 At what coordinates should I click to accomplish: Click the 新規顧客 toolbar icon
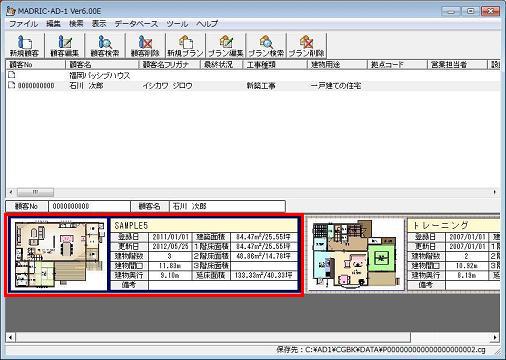[25, 46]
